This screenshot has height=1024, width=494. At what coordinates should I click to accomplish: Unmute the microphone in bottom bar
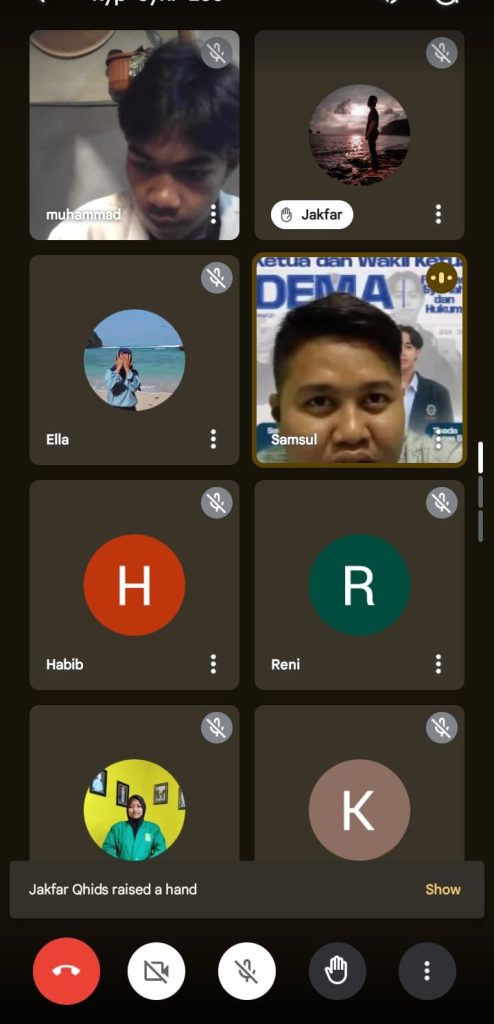click(246, 971)
